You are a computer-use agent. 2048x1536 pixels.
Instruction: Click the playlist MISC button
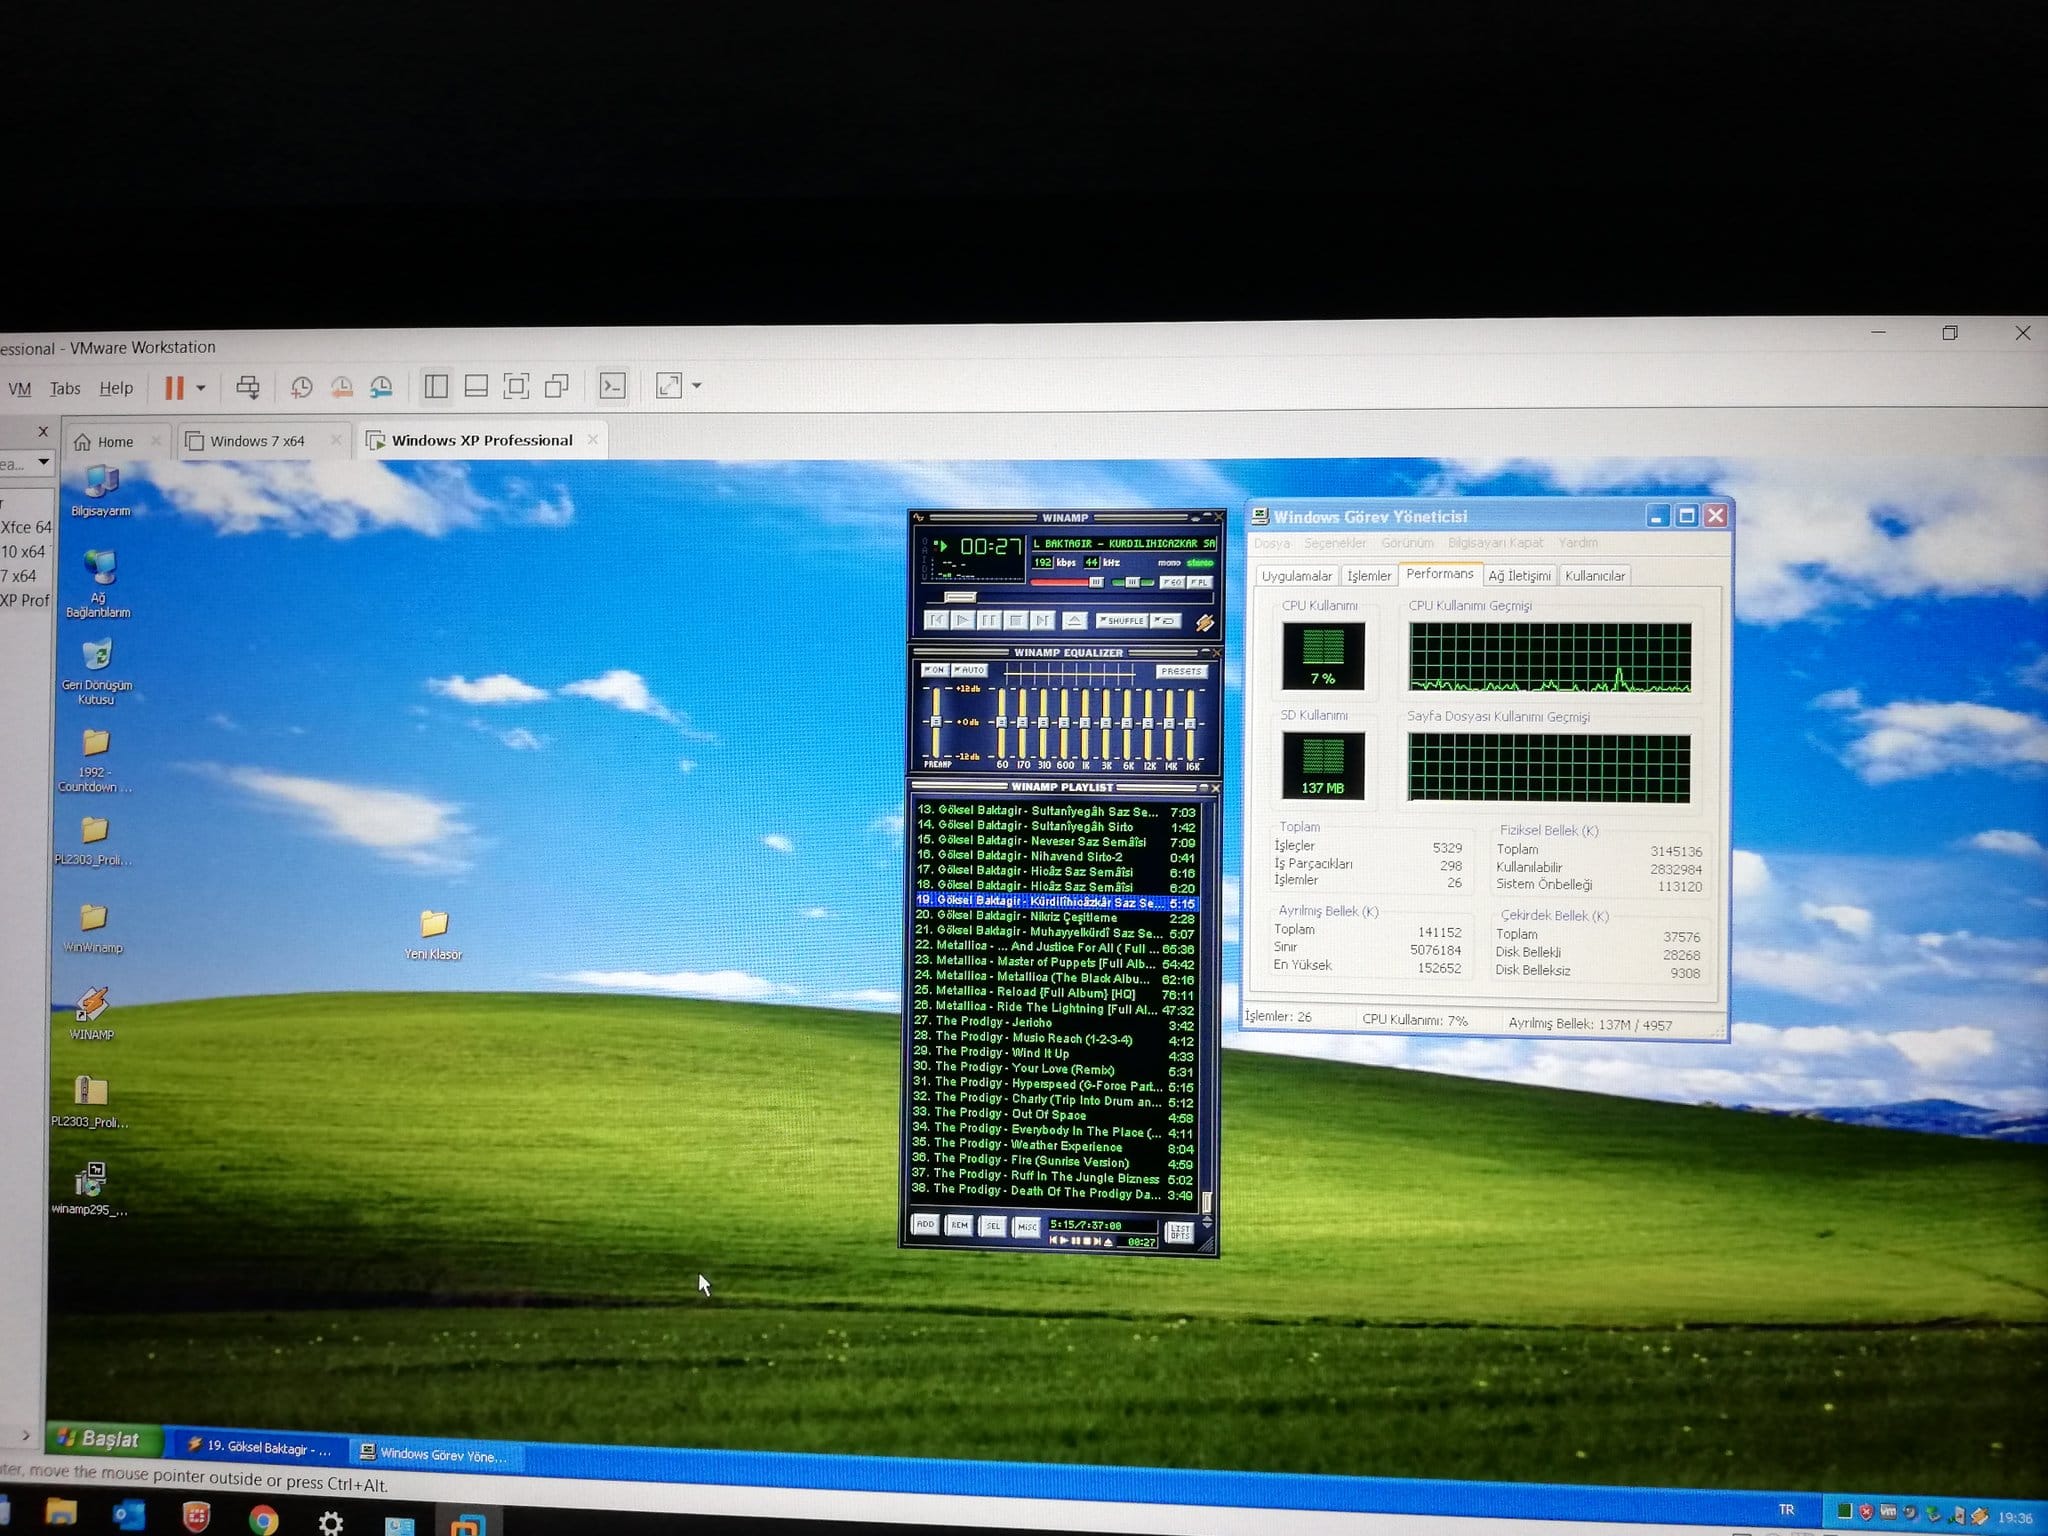[1027, 1227]
